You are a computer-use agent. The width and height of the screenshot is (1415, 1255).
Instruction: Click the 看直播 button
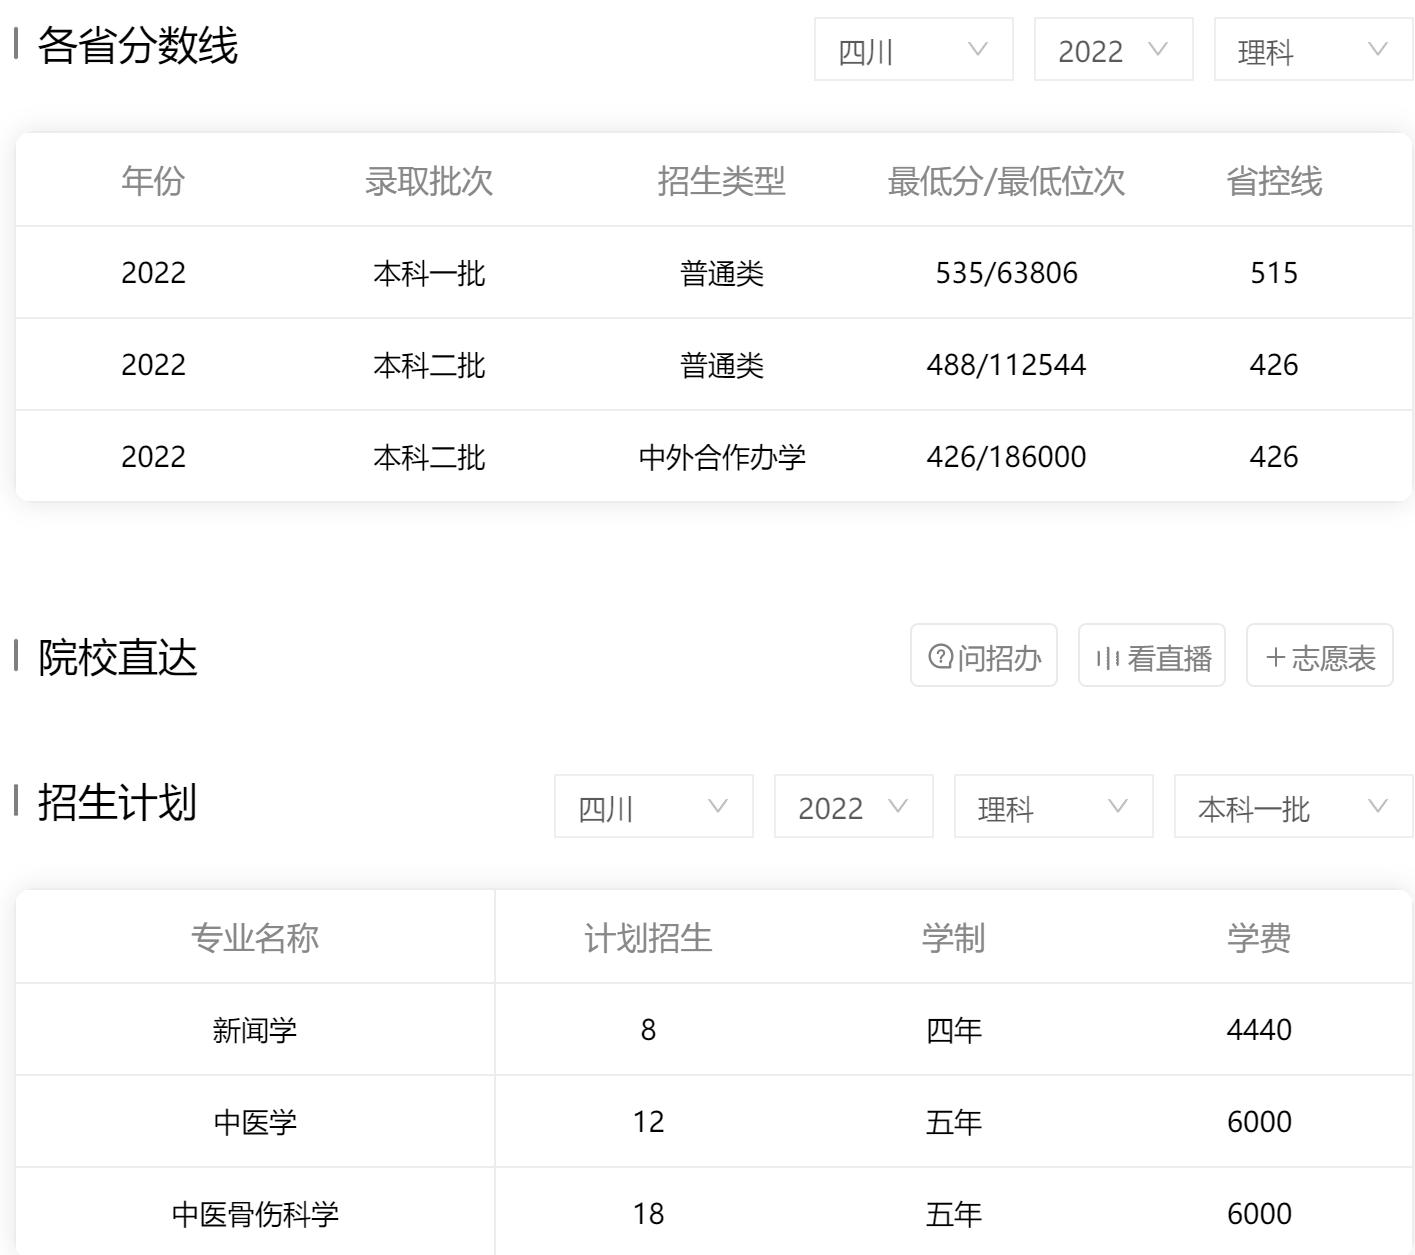tap(1151, 656)
